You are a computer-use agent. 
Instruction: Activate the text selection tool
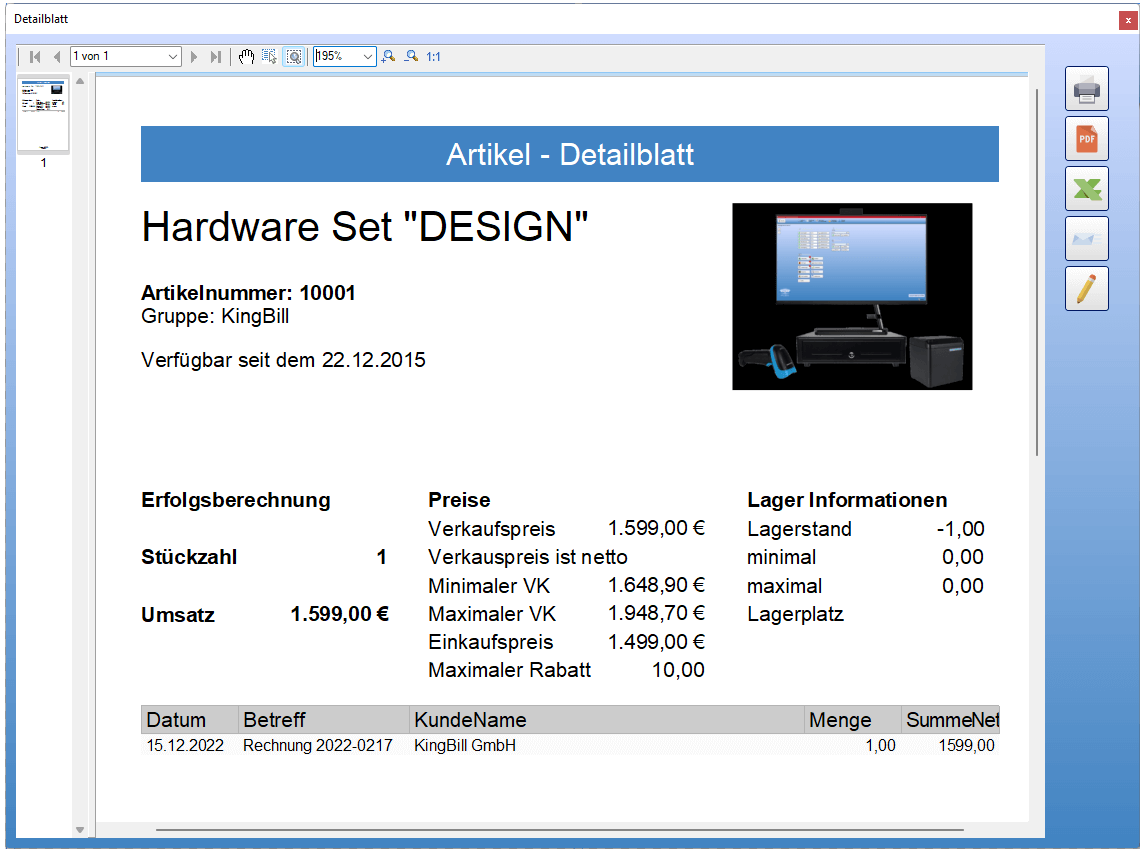point(270,56)
